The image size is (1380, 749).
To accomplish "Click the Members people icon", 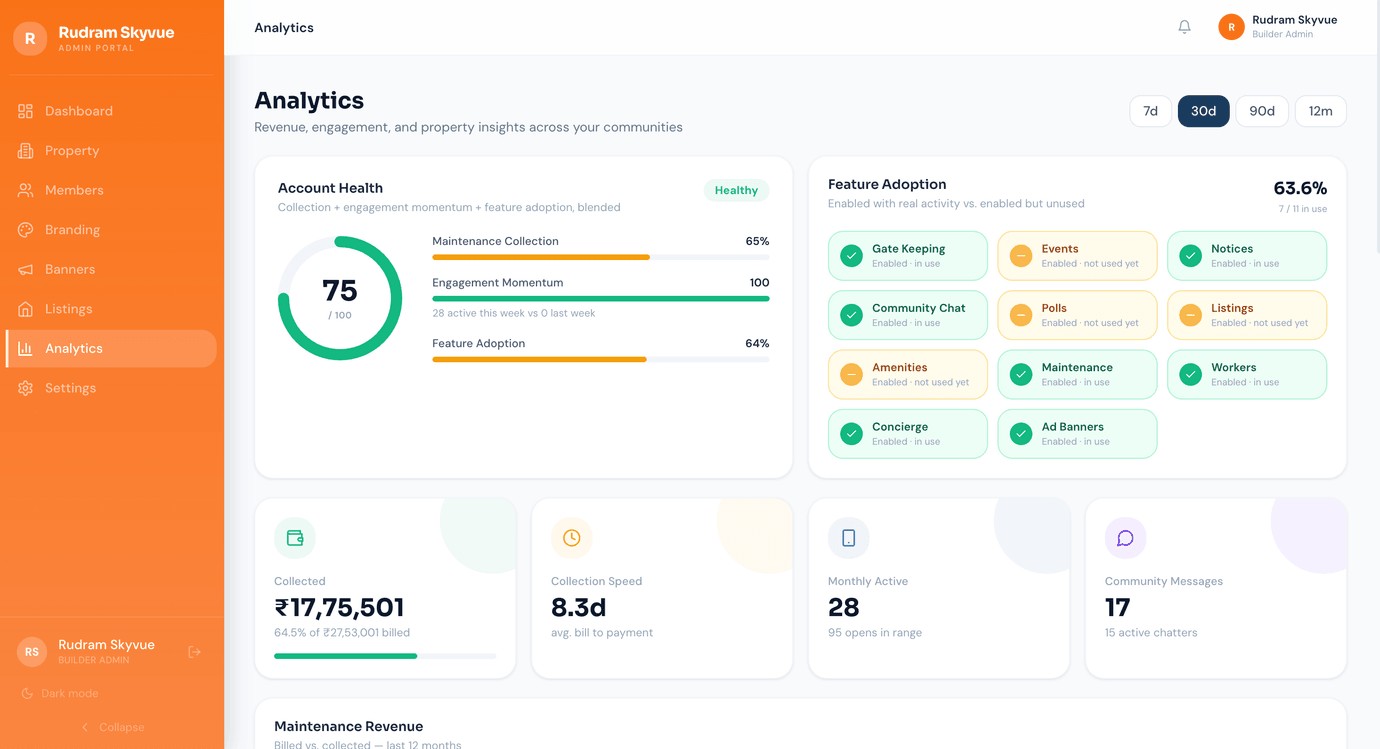I will [x=26, y=190].
